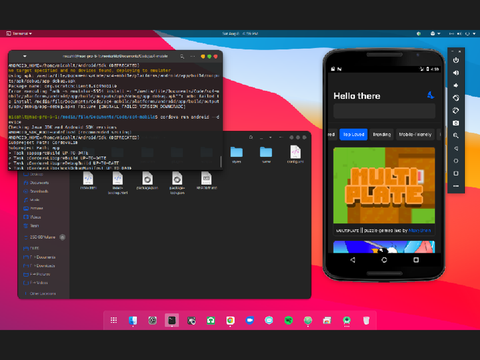Screen dimensions: 480x360
Task: Expand the system status menu arrow
Action: point(474,34)
